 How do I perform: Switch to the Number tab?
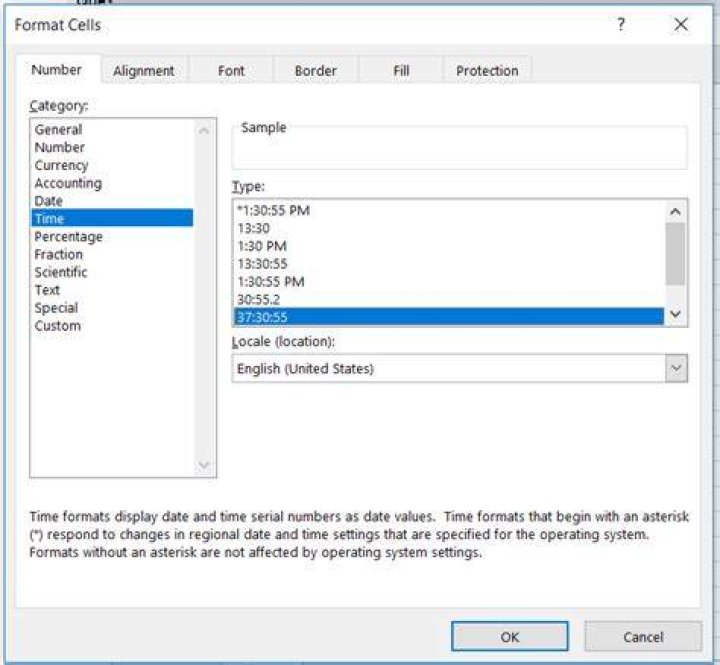[x=56, y=70]
